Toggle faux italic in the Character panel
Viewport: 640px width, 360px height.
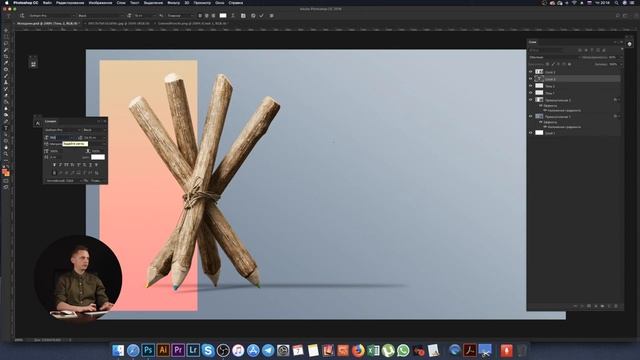point(60,164)
